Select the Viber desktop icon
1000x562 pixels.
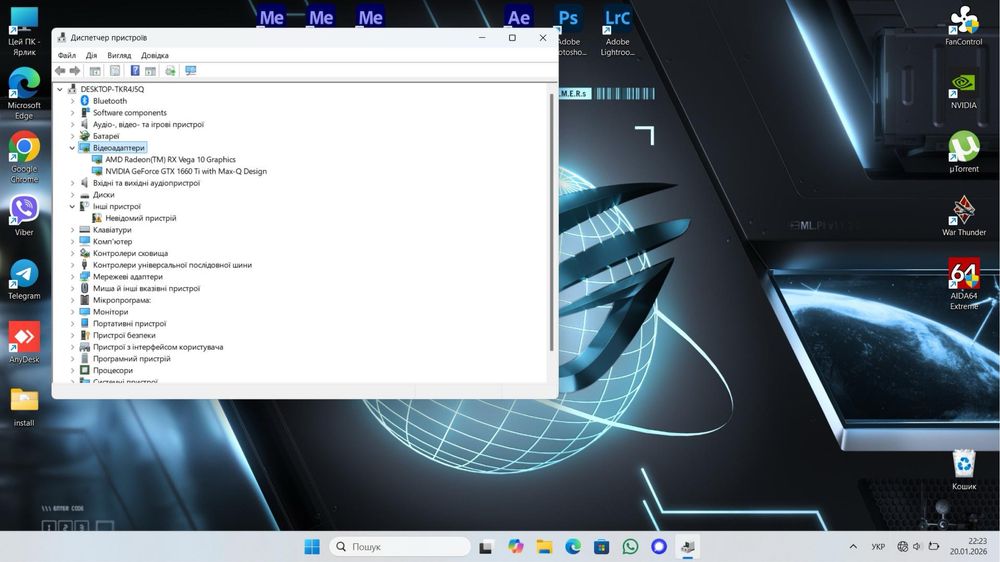tap(24, 216)
